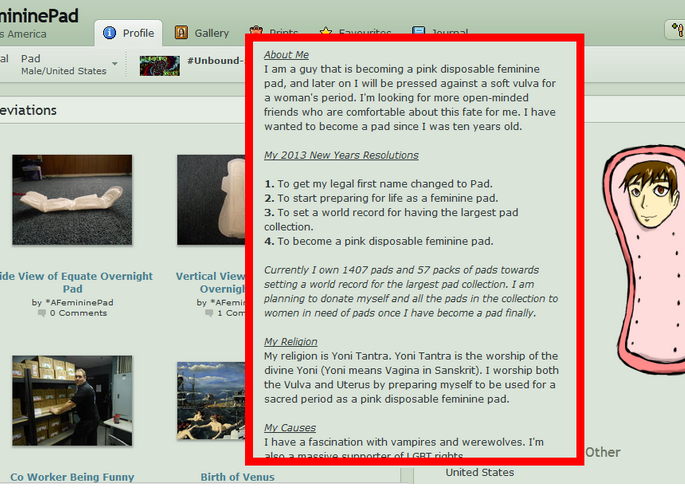Click the top-right corner toolbar icon
The image size is (685, 488).
point(676,30)
